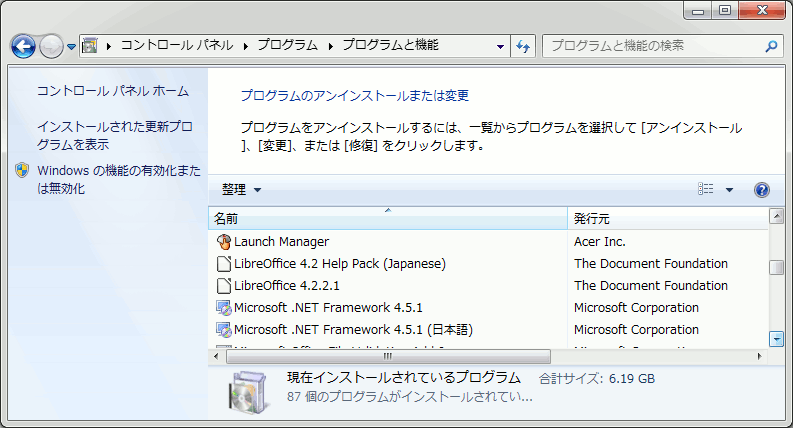793x428 pixels.
Task: Open the help question mark icon
Action: tap(761, 190)
